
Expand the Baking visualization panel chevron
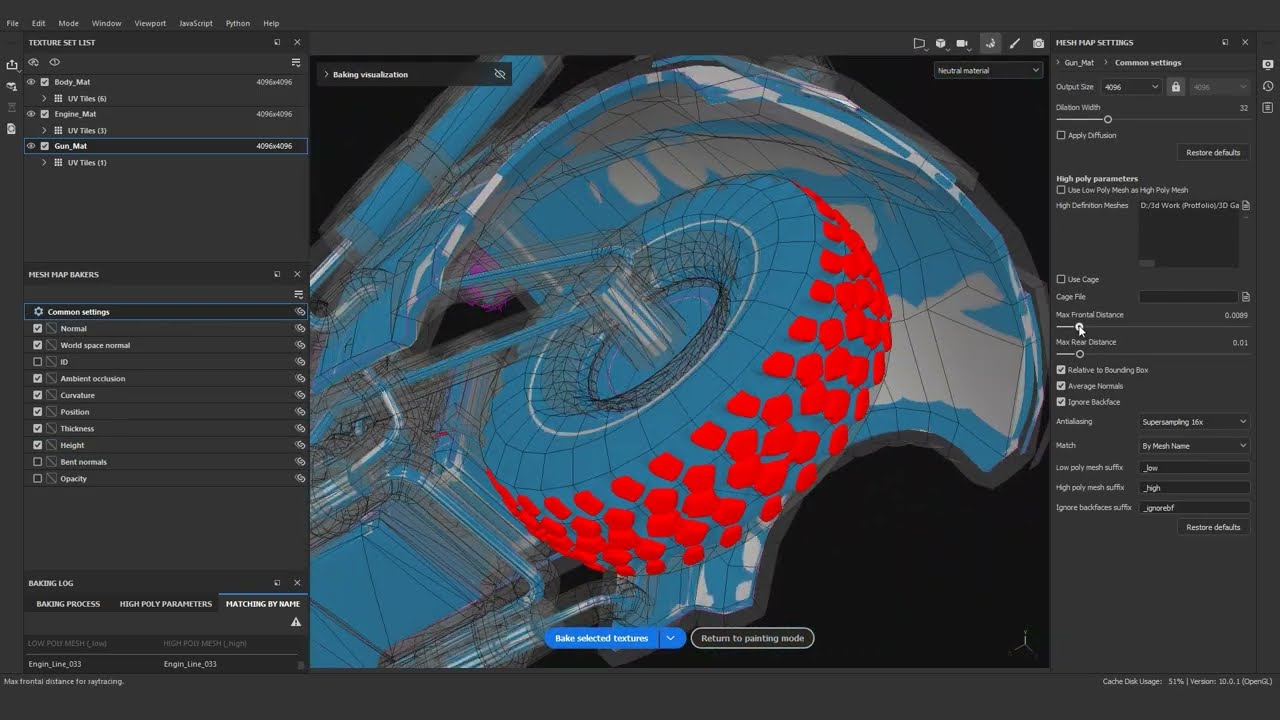pyautogui.click(x=326, y=74)
